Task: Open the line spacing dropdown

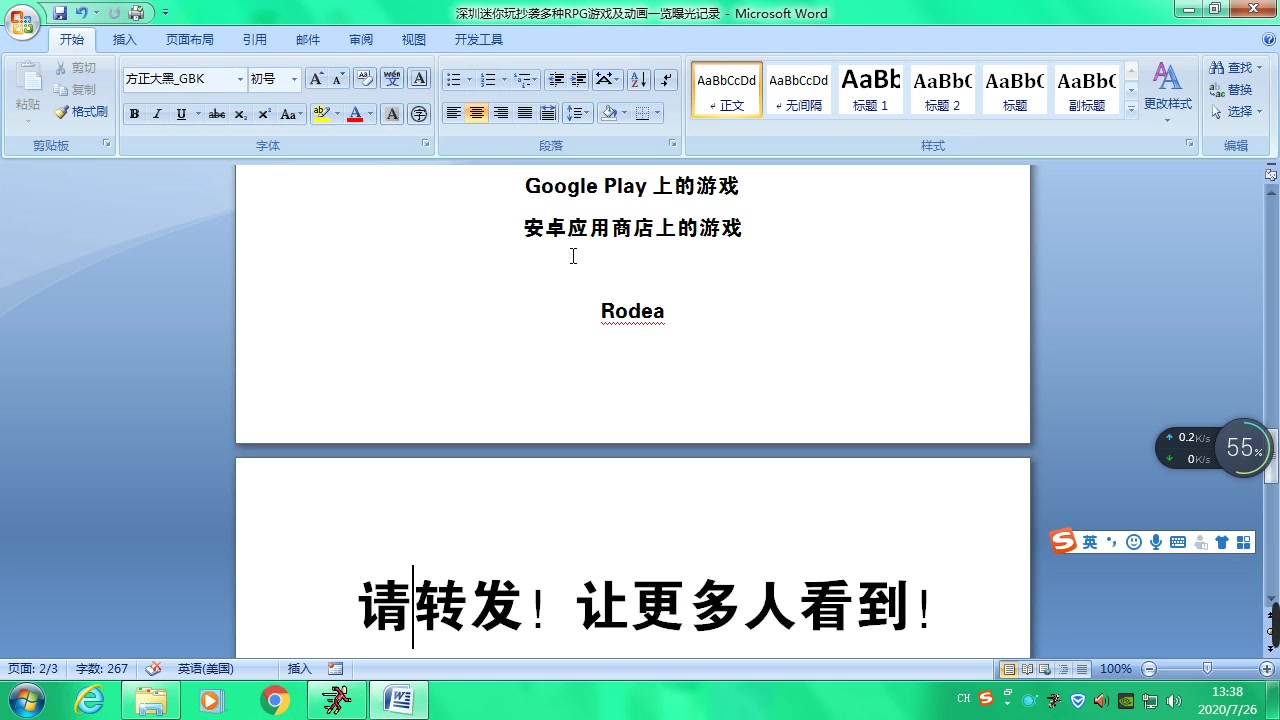Action: pos(578,113)
